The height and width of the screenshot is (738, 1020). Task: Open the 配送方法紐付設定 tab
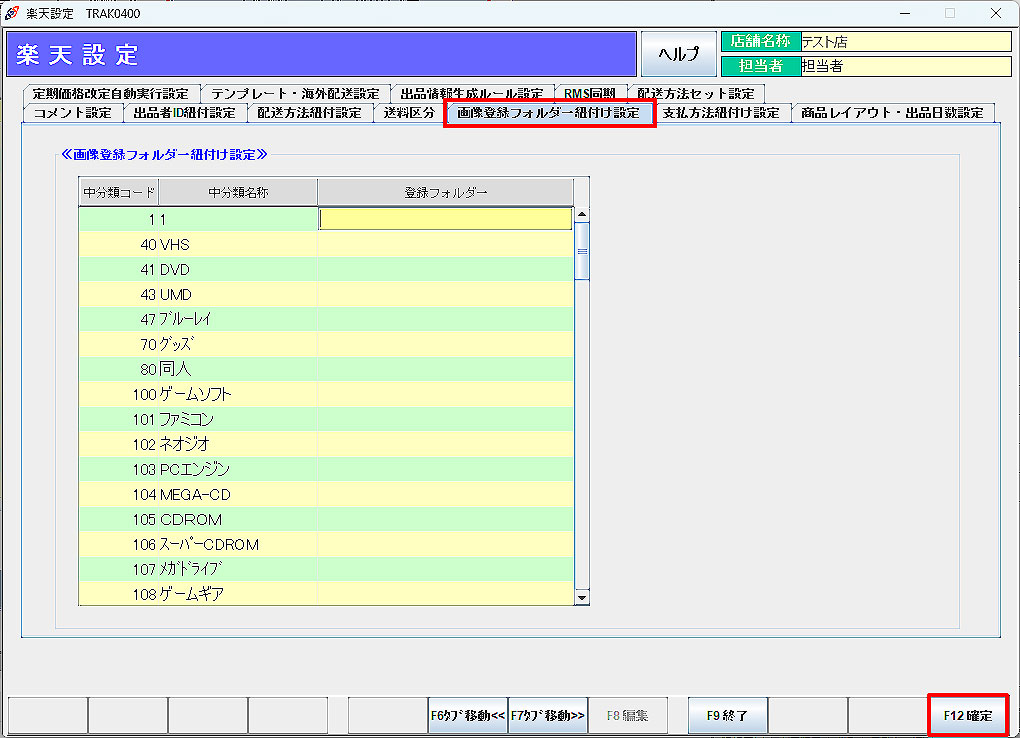click(x=309, y=113)
